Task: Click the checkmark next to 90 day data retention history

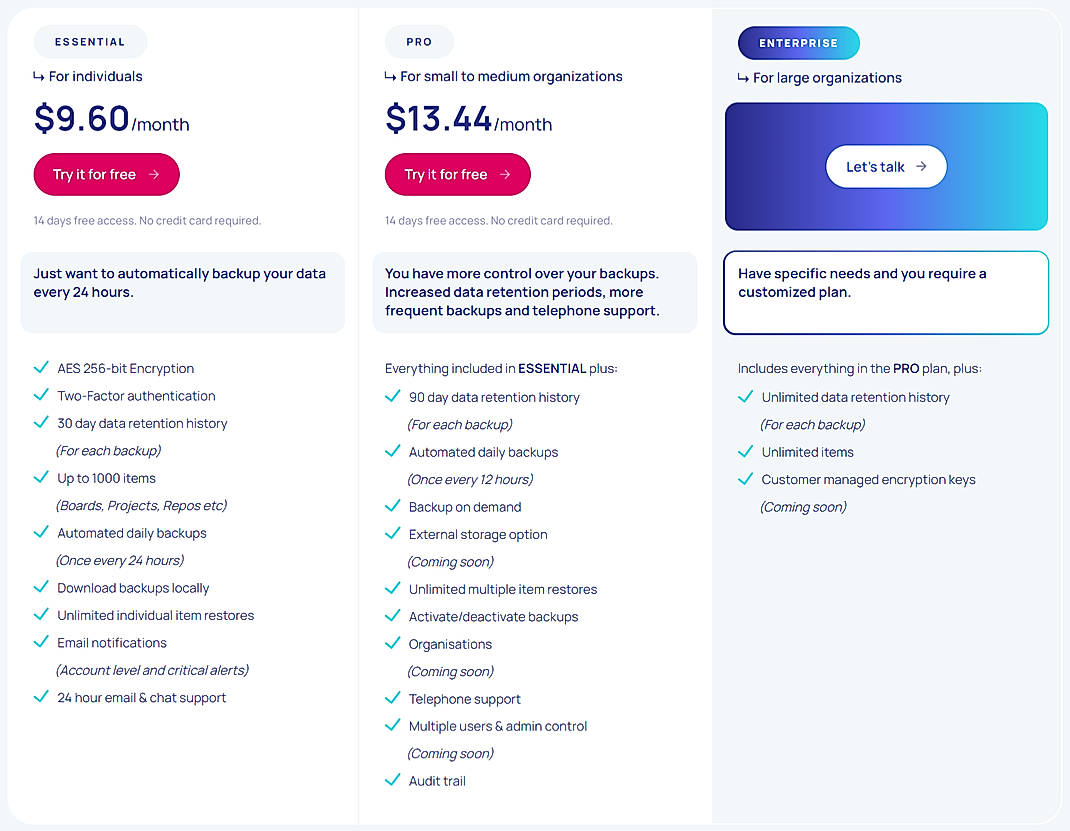Action: pyautogui.click(x=391, y=397)
